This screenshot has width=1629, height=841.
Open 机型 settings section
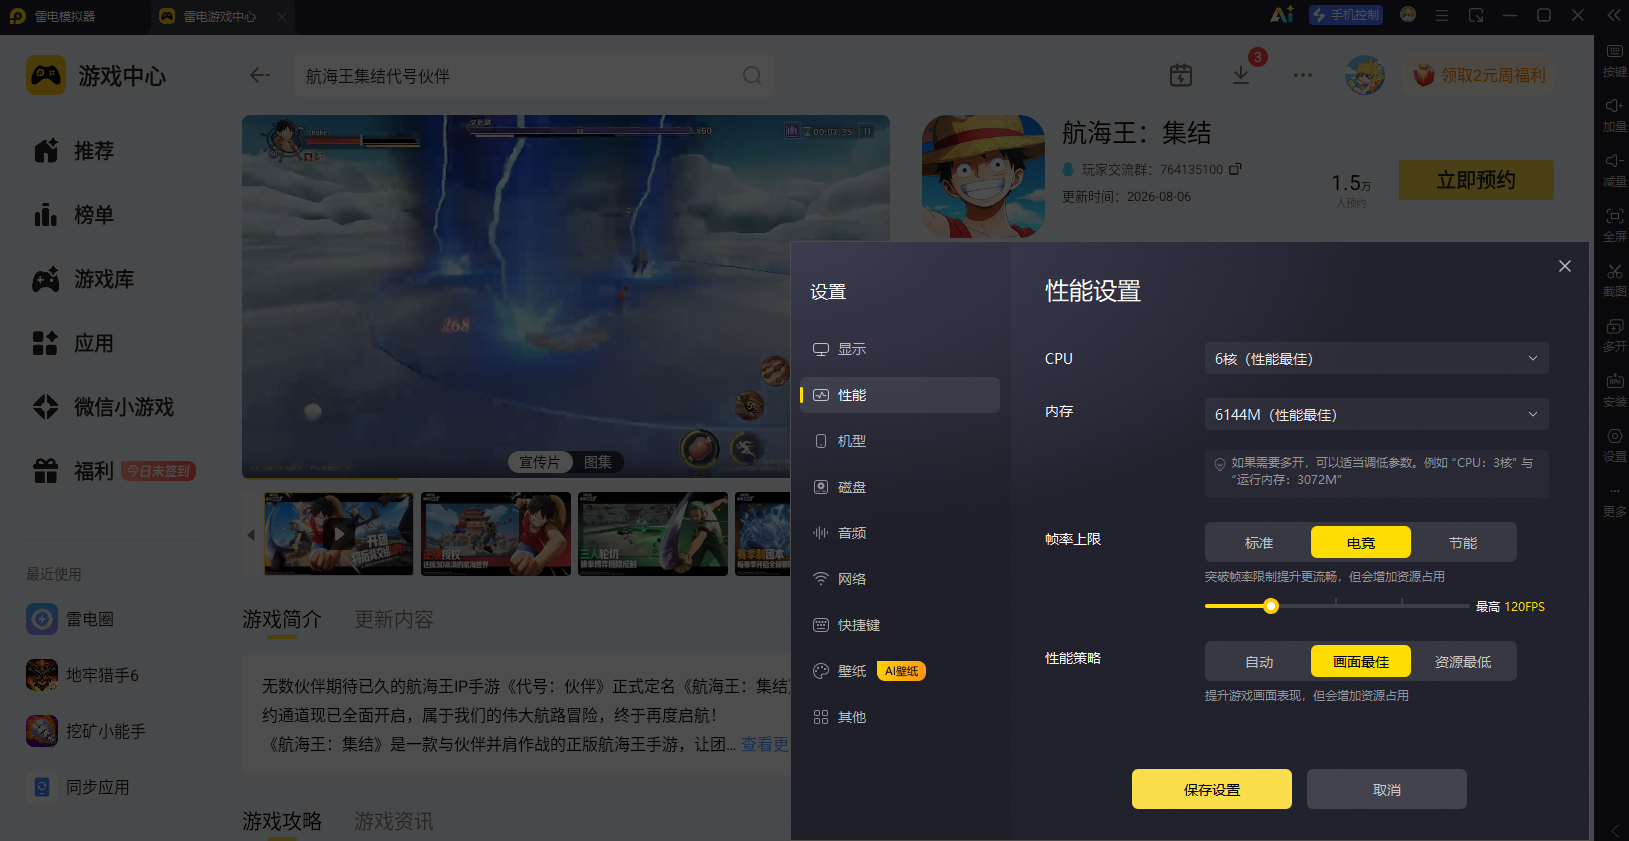point(900,441)
